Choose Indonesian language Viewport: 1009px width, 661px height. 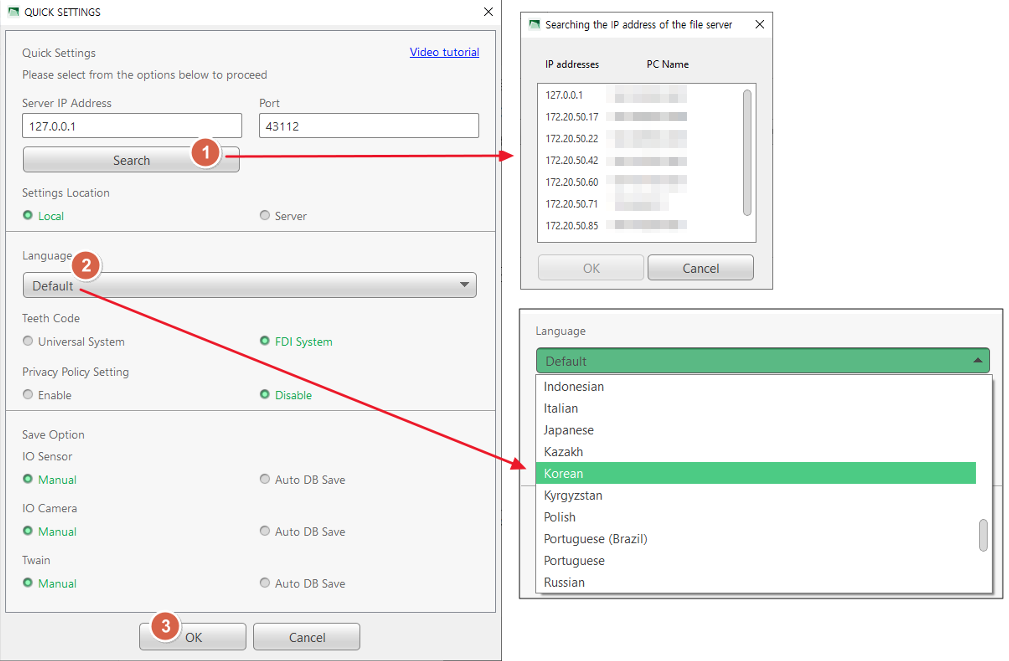pos(755,387)
